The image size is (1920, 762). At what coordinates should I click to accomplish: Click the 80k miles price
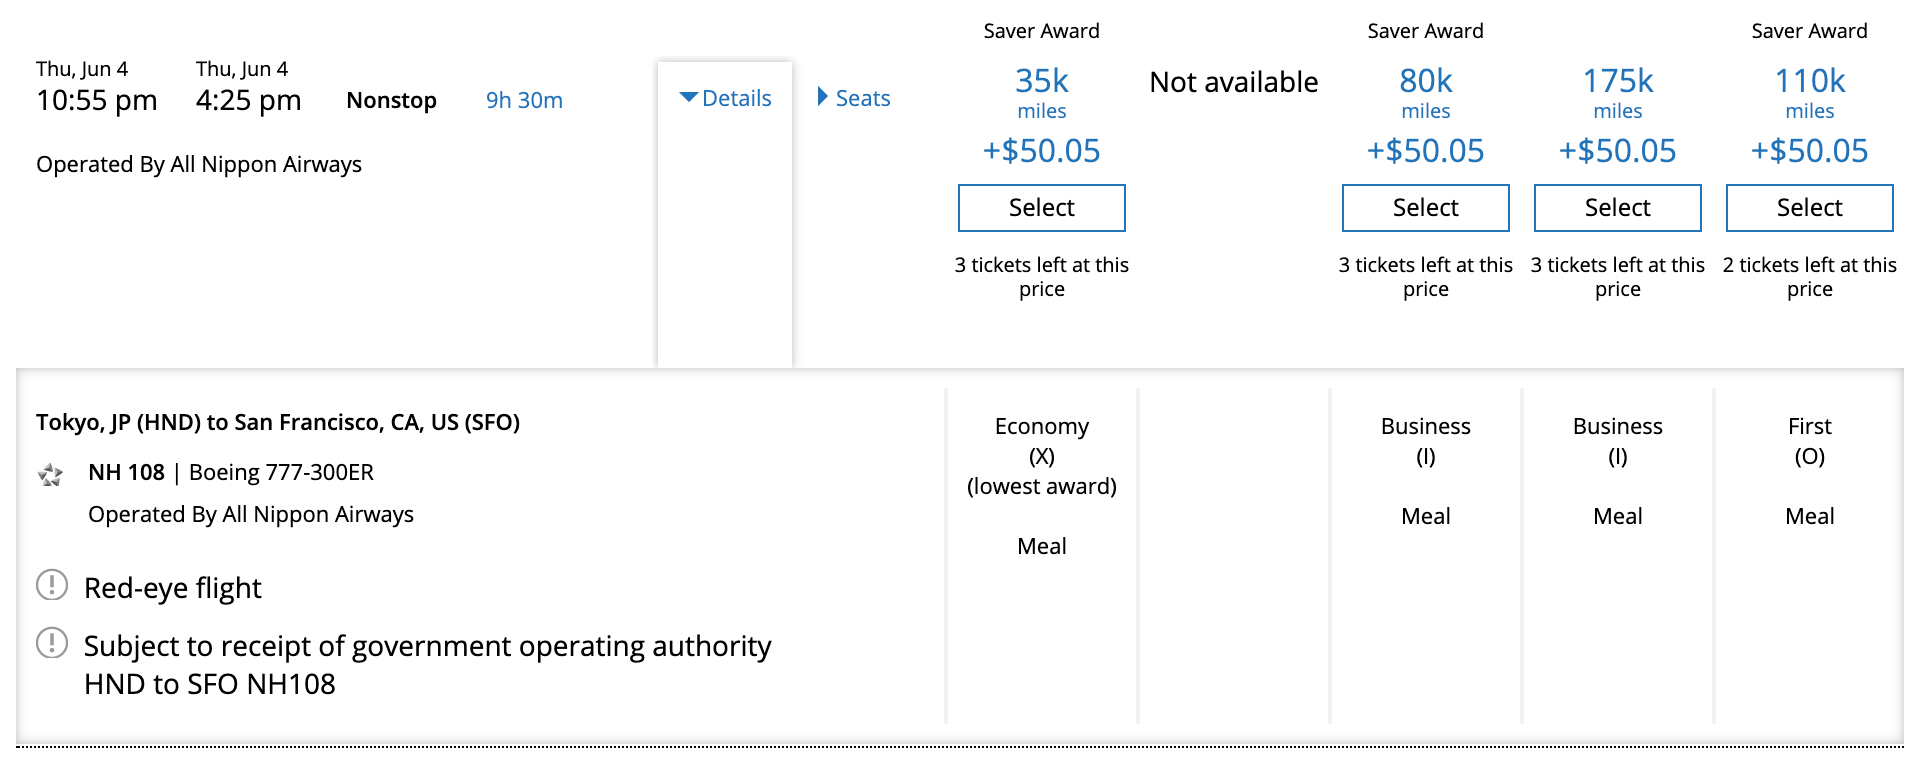click(x=1425, y=81)
